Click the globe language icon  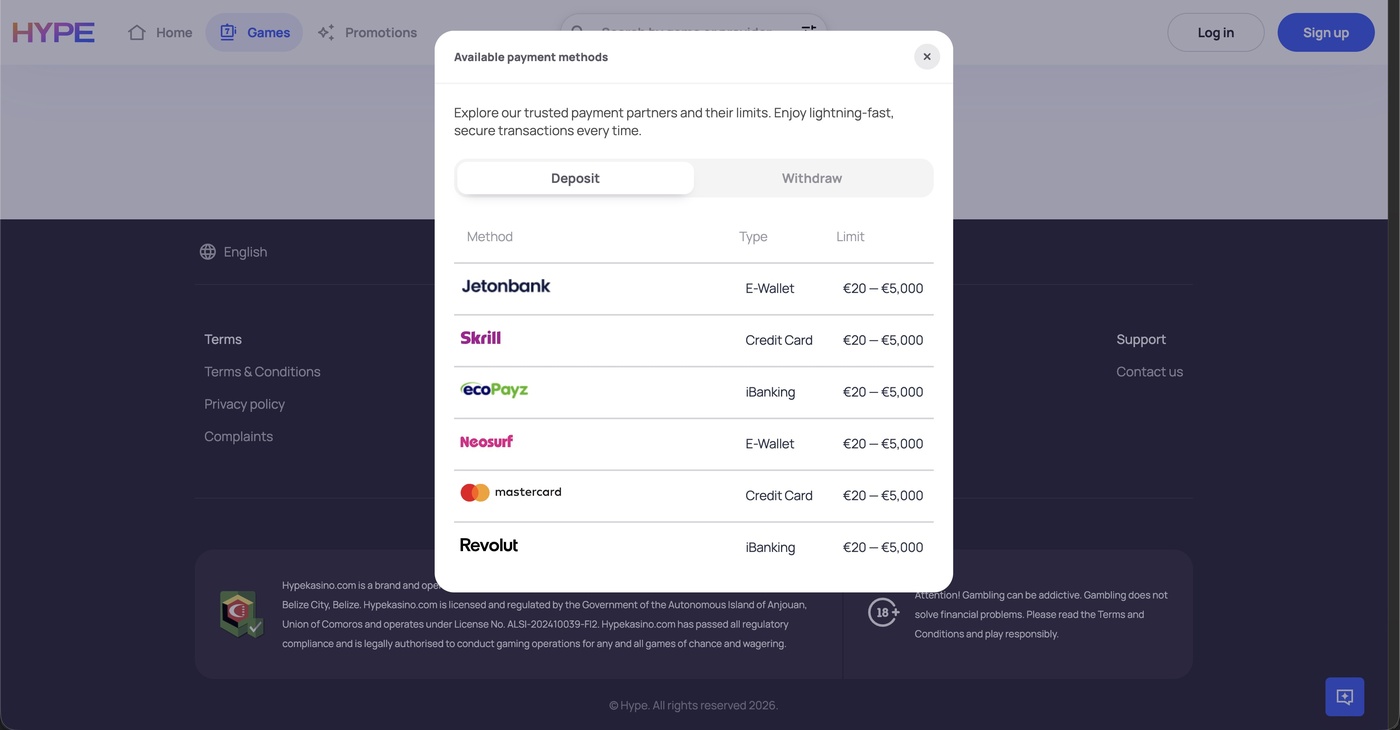208,252
